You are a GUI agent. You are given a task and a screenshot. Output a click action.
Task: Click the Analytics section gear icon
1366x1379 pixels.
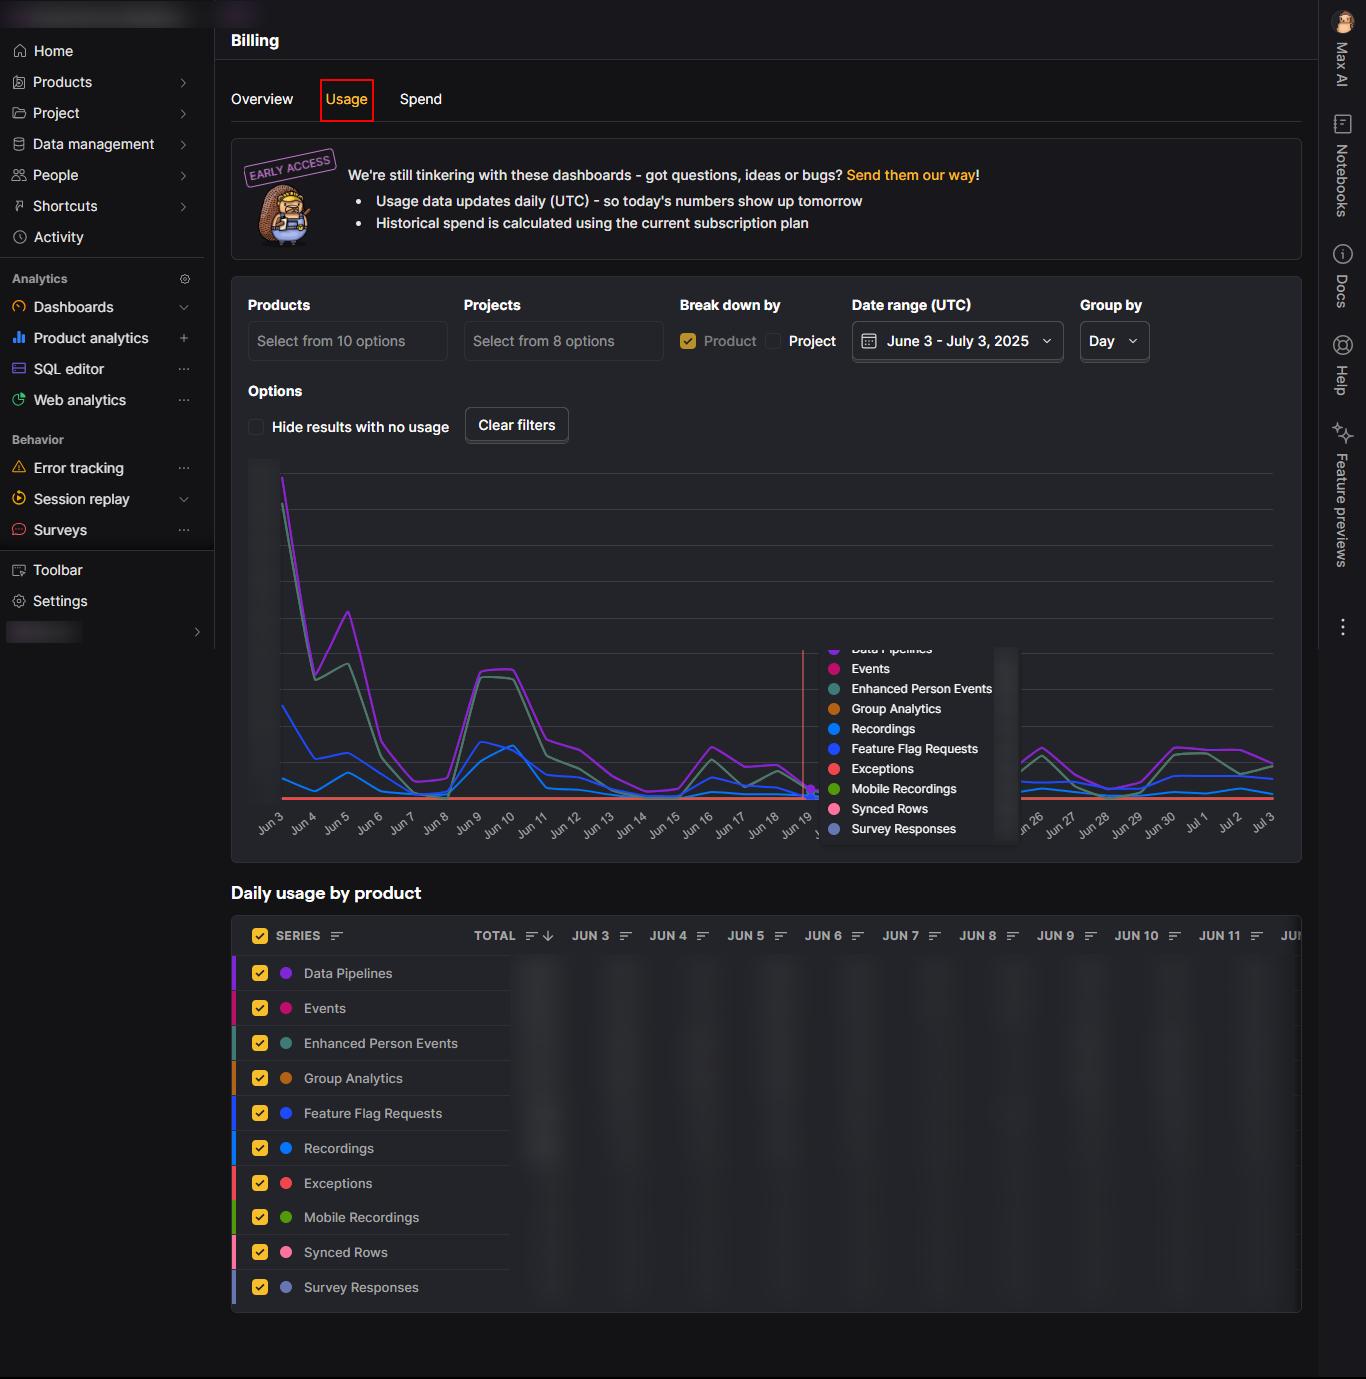click(x=184, y=279)
